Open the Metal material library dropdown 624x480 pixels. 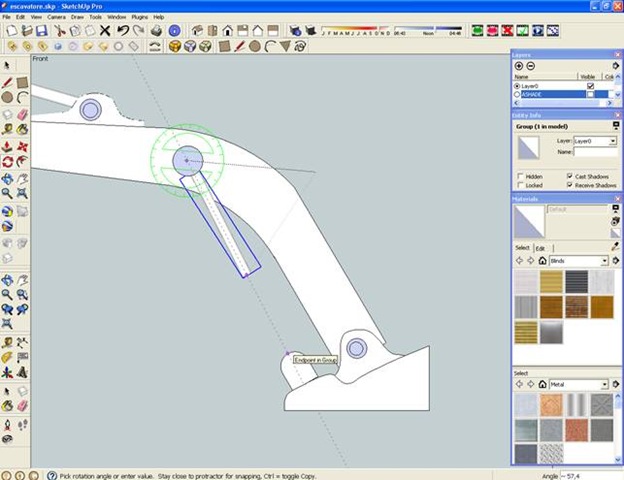[604, 384]
